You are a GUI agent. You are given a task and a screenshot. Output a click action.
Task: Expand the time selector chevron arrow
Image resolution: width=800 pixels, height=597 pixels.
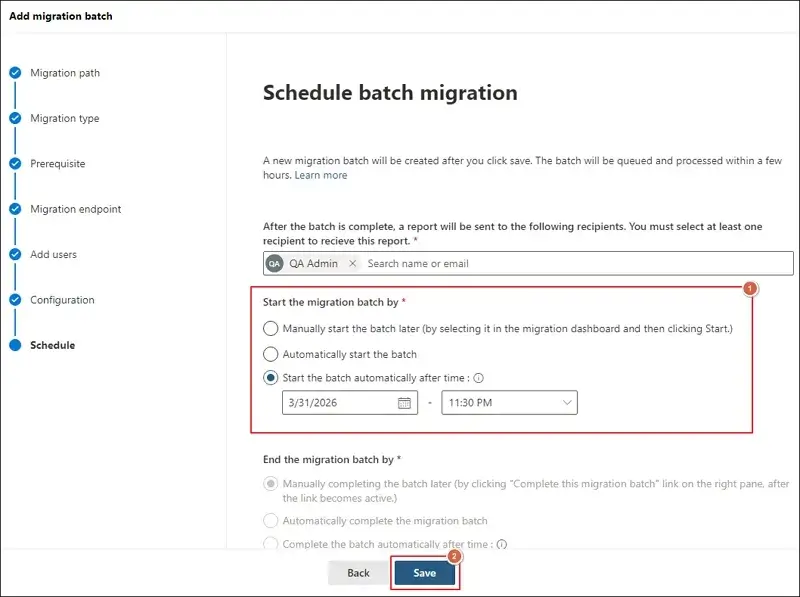click(567, 402)
